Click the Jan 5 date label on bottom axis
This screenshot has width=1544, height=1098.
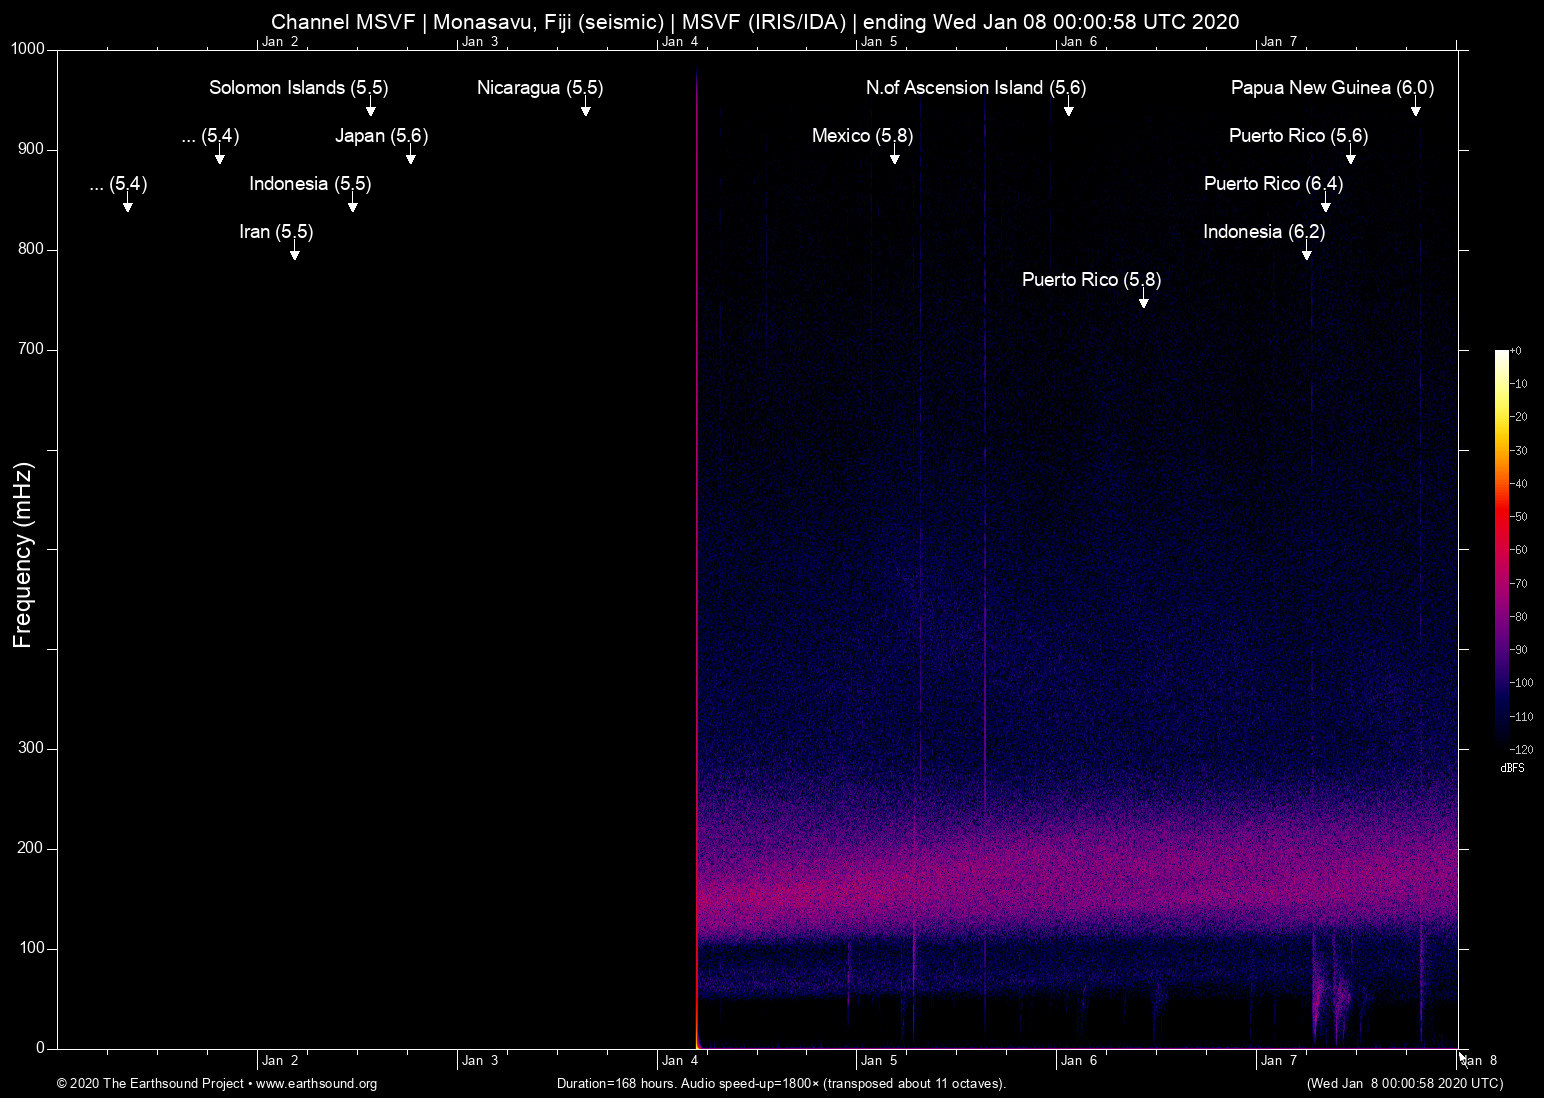[879, 1061]
